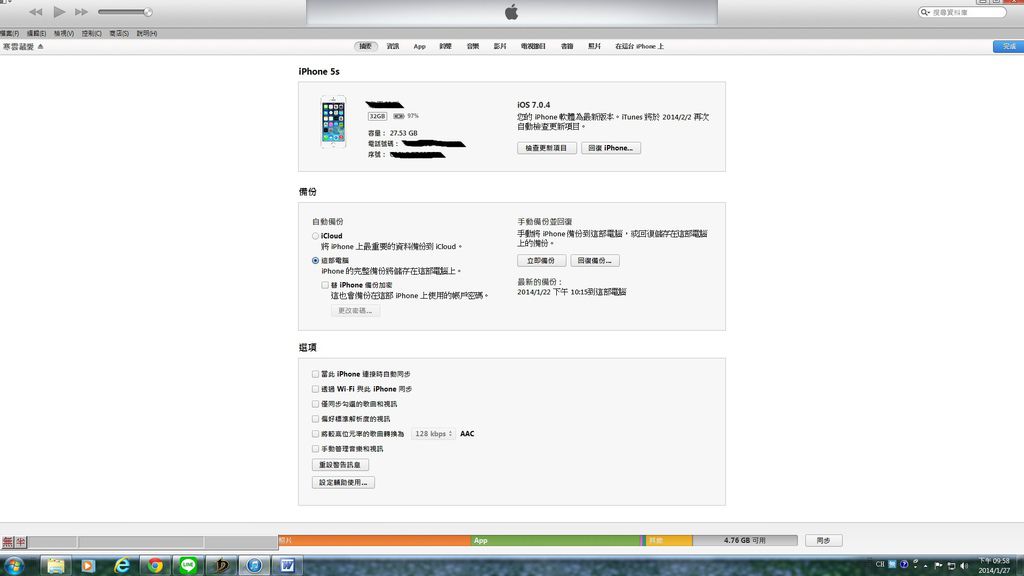Click the orange 照片 storage bar segment
Viewport: 1024px width, 576px height.
tap(374, 541)
